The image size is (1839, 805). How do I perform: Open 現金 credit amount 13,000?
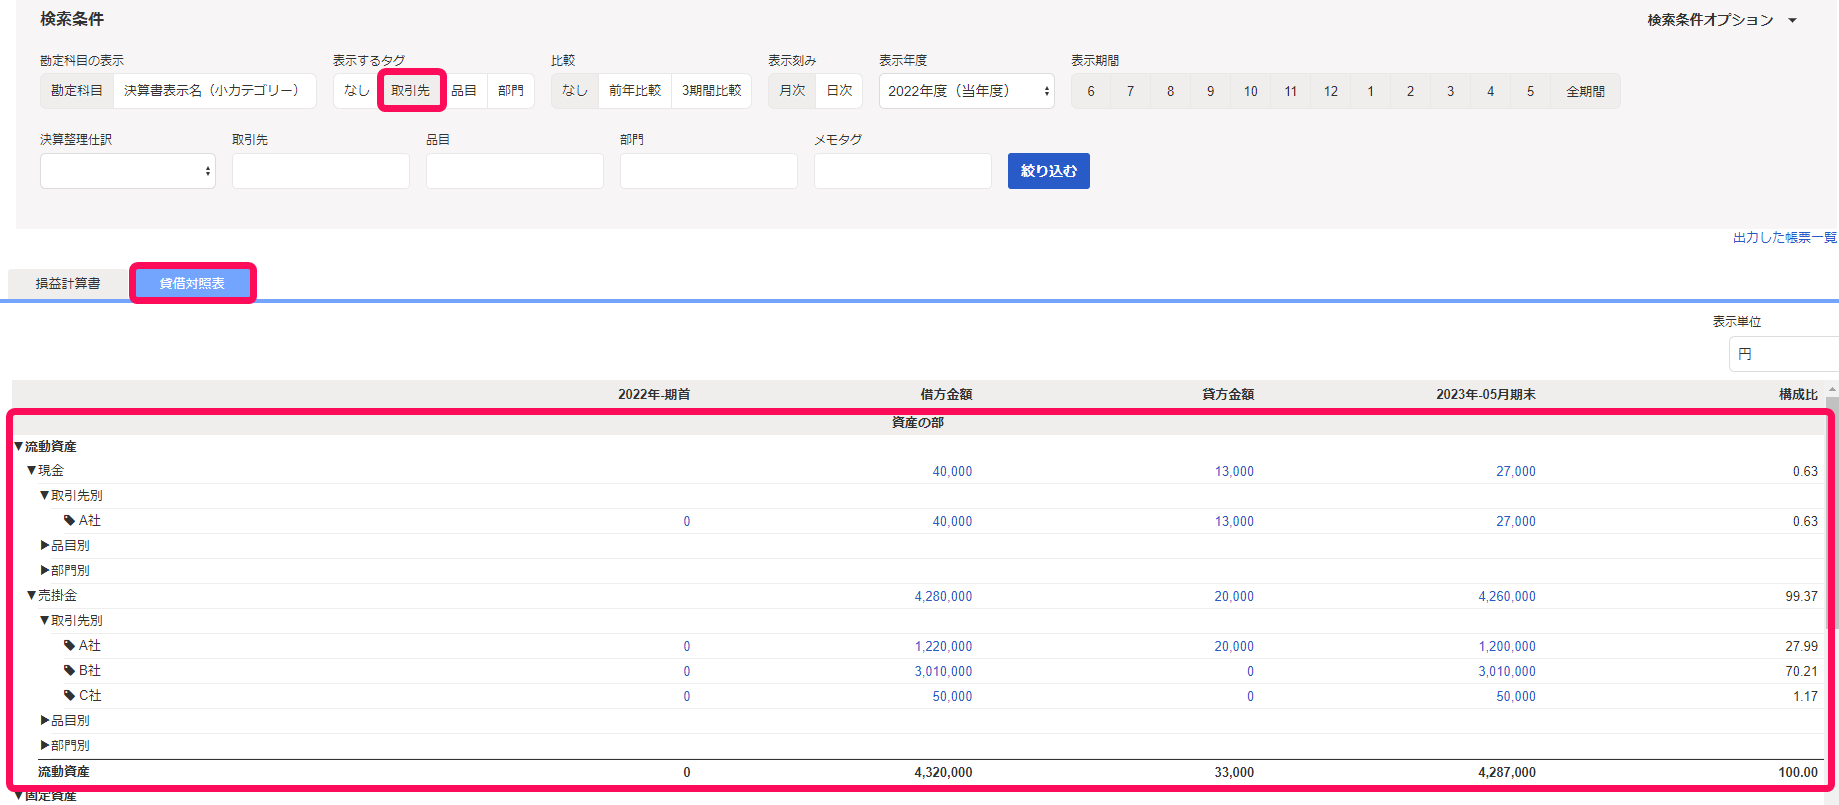pyautogui.click(x=1234, y=471)
